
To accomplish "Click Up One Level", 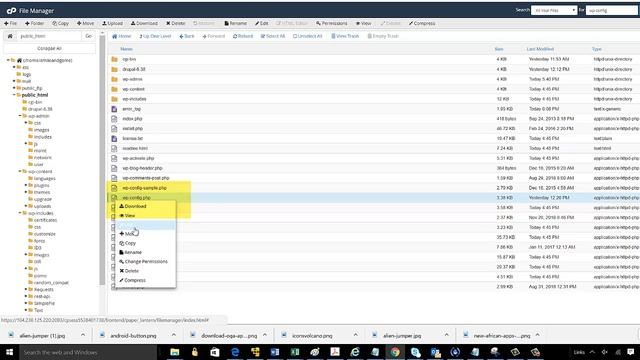I will 155,36.
